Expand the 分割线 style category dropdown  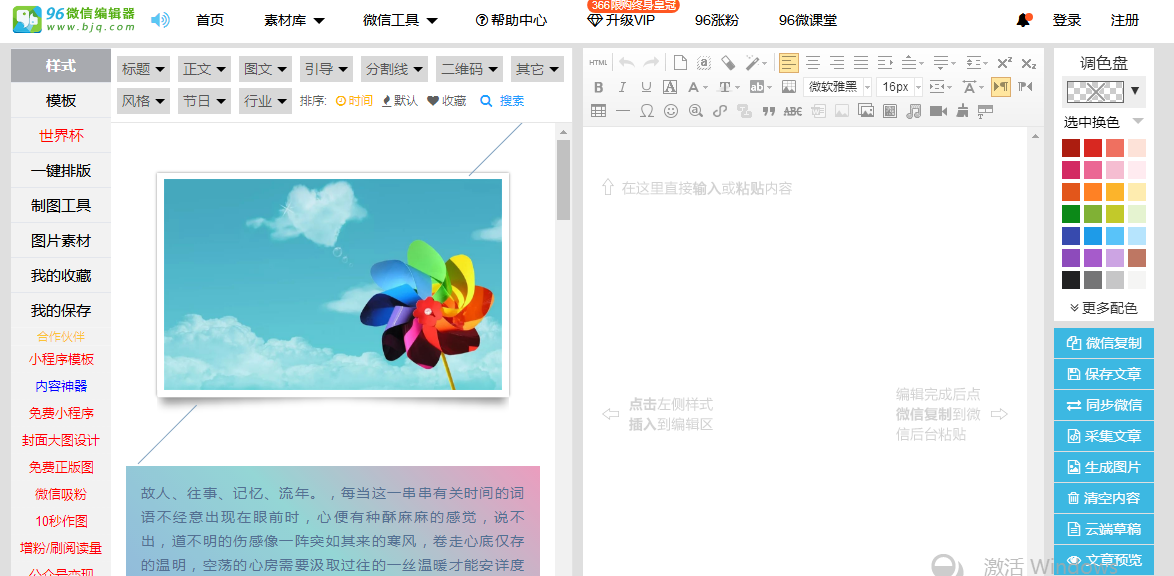(x=394, y=69)
